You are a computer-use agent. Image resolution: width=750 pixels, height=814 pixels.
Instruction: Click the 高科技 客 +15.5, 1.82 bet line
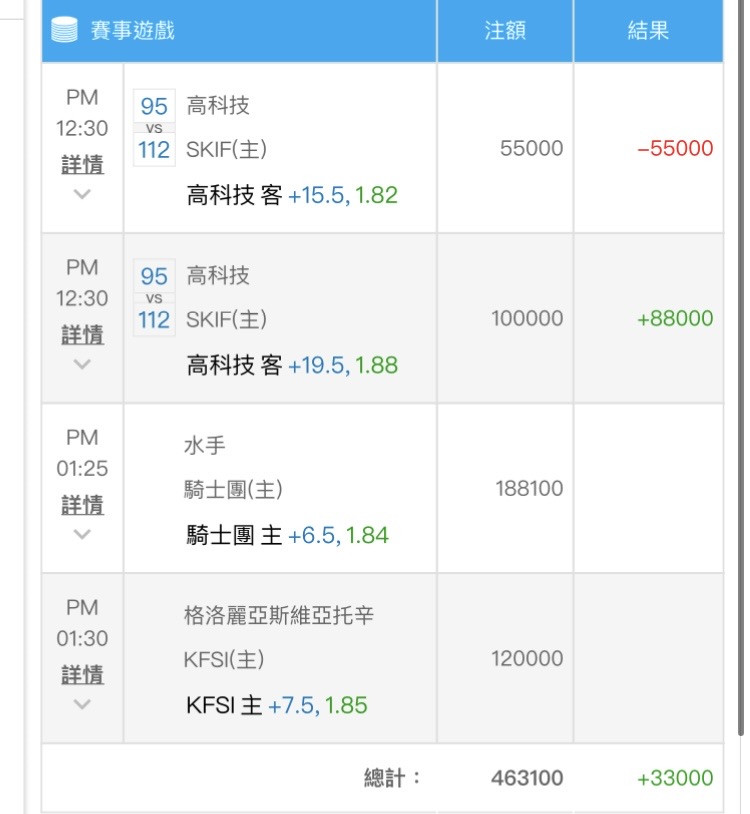pyautogui.click(x=292, y=195)
